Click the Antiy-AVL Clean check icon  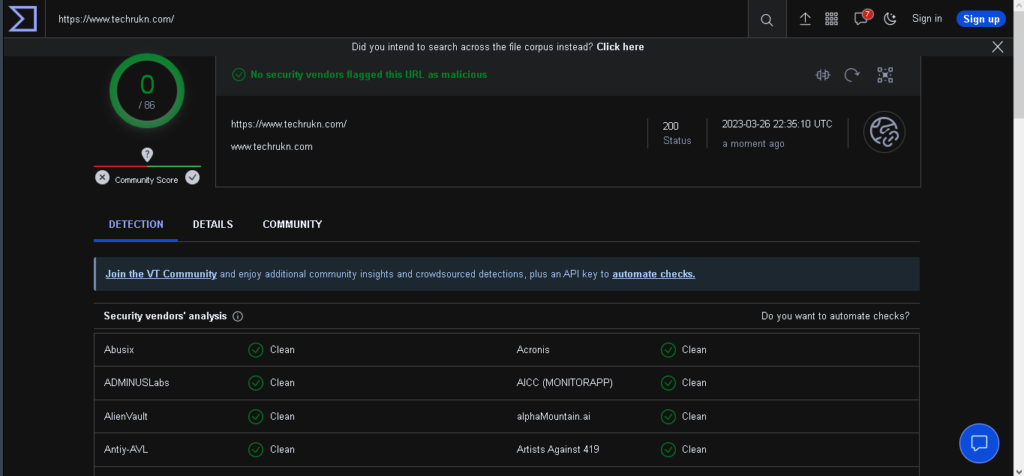point(255,450)
